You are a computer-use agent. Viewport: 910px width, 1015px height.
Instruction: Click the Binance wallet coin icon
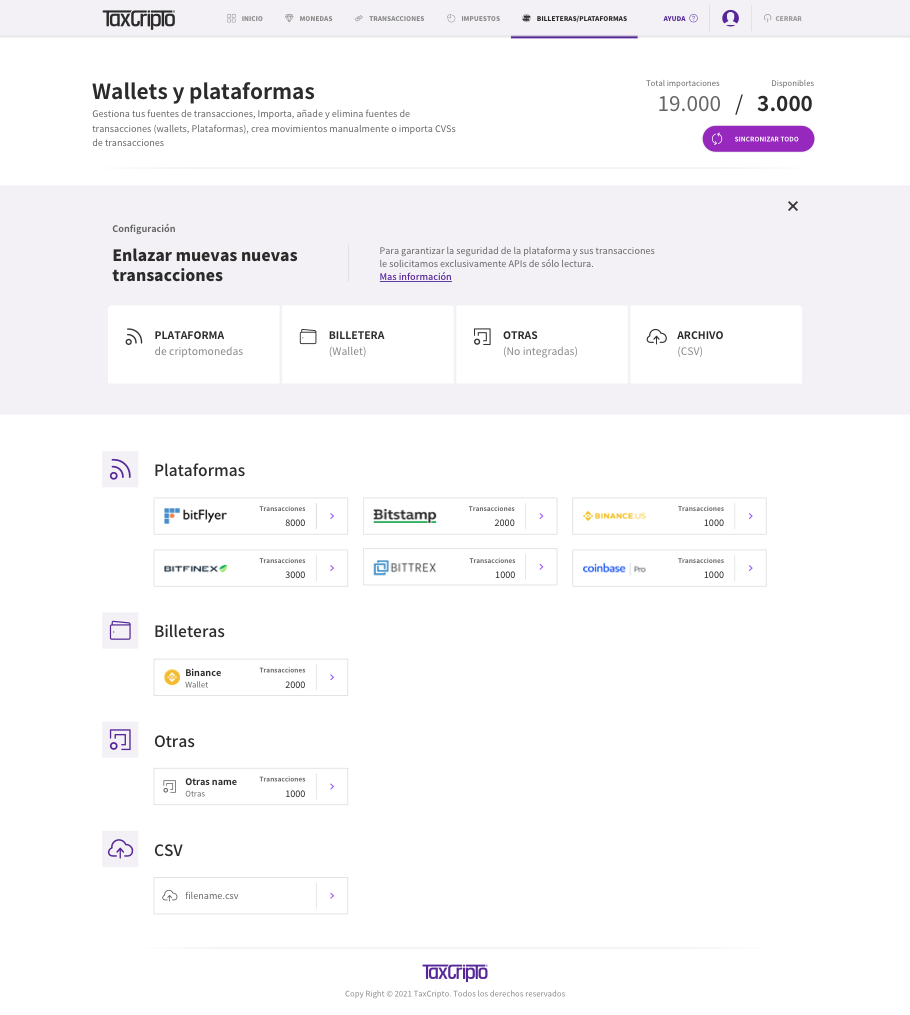click(171, 677)
